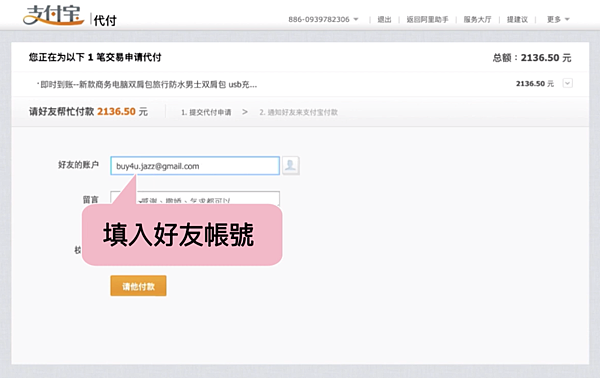This screenshot has width=600, height=378.
Task: Select step 2. 通知好友来支付宝付款
Action: pos(298,112)
